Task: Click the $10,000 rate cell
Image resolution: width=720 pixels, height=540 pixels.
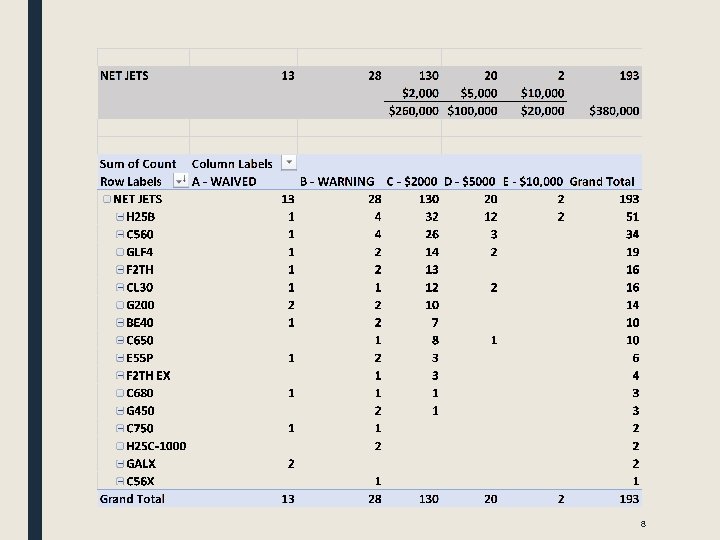Action: pyautogui.click(x=542, y=93)
